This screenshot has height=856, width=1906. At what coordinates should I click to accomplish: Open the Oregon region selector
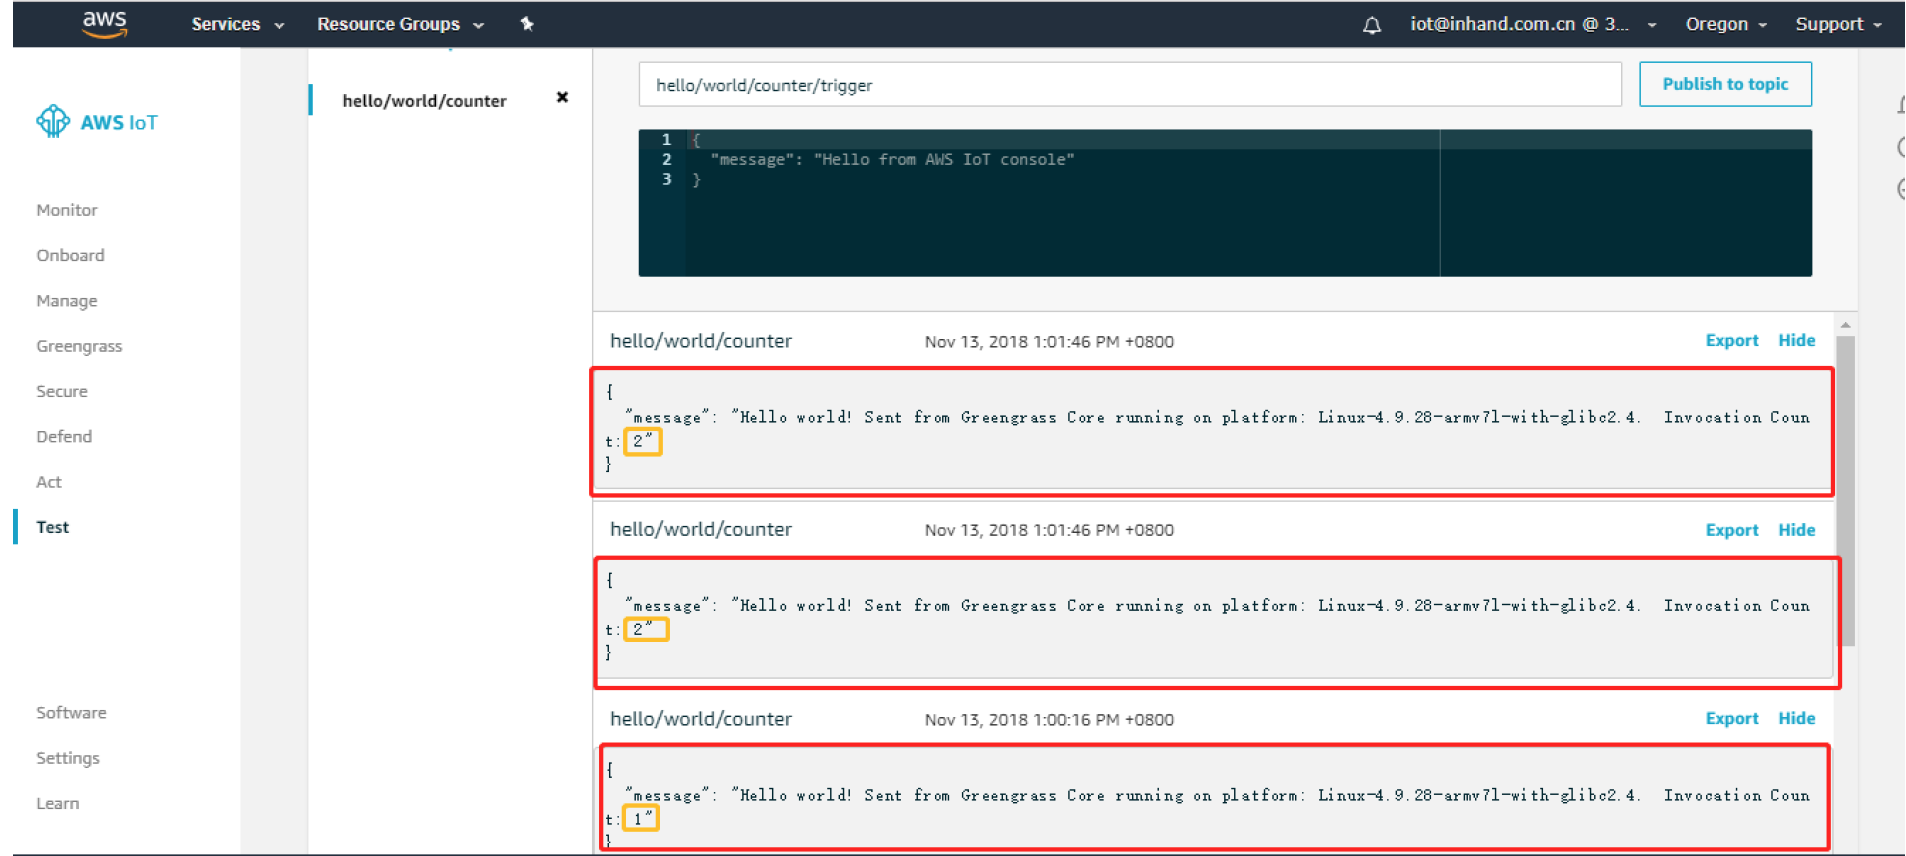point(1726,24)
